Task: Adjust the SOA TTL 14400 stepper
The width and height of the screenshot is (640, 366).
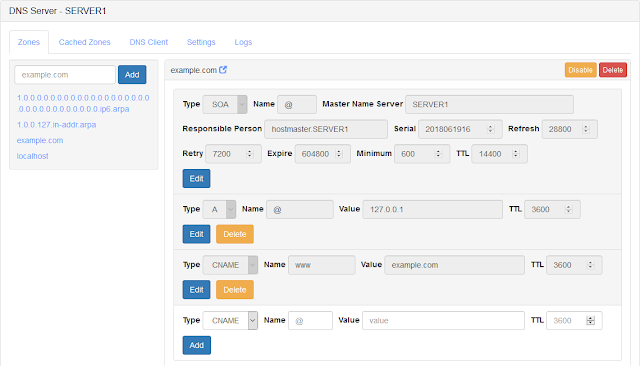Action: pyautogui.click(x=516, y=154)
